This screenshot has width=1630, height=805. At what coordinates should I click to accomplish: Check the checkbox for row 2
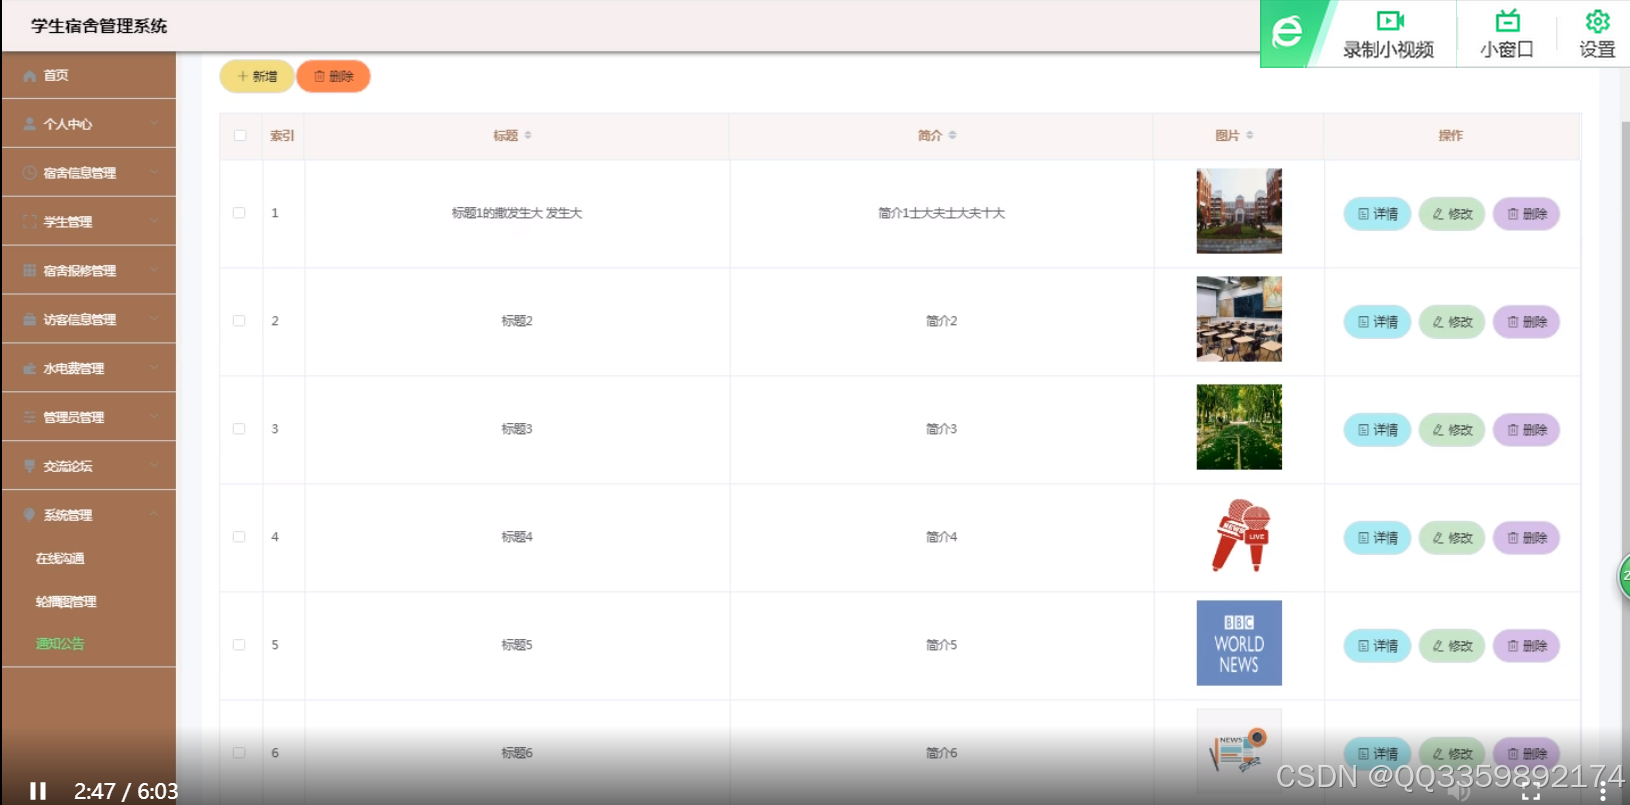[239, 321]
